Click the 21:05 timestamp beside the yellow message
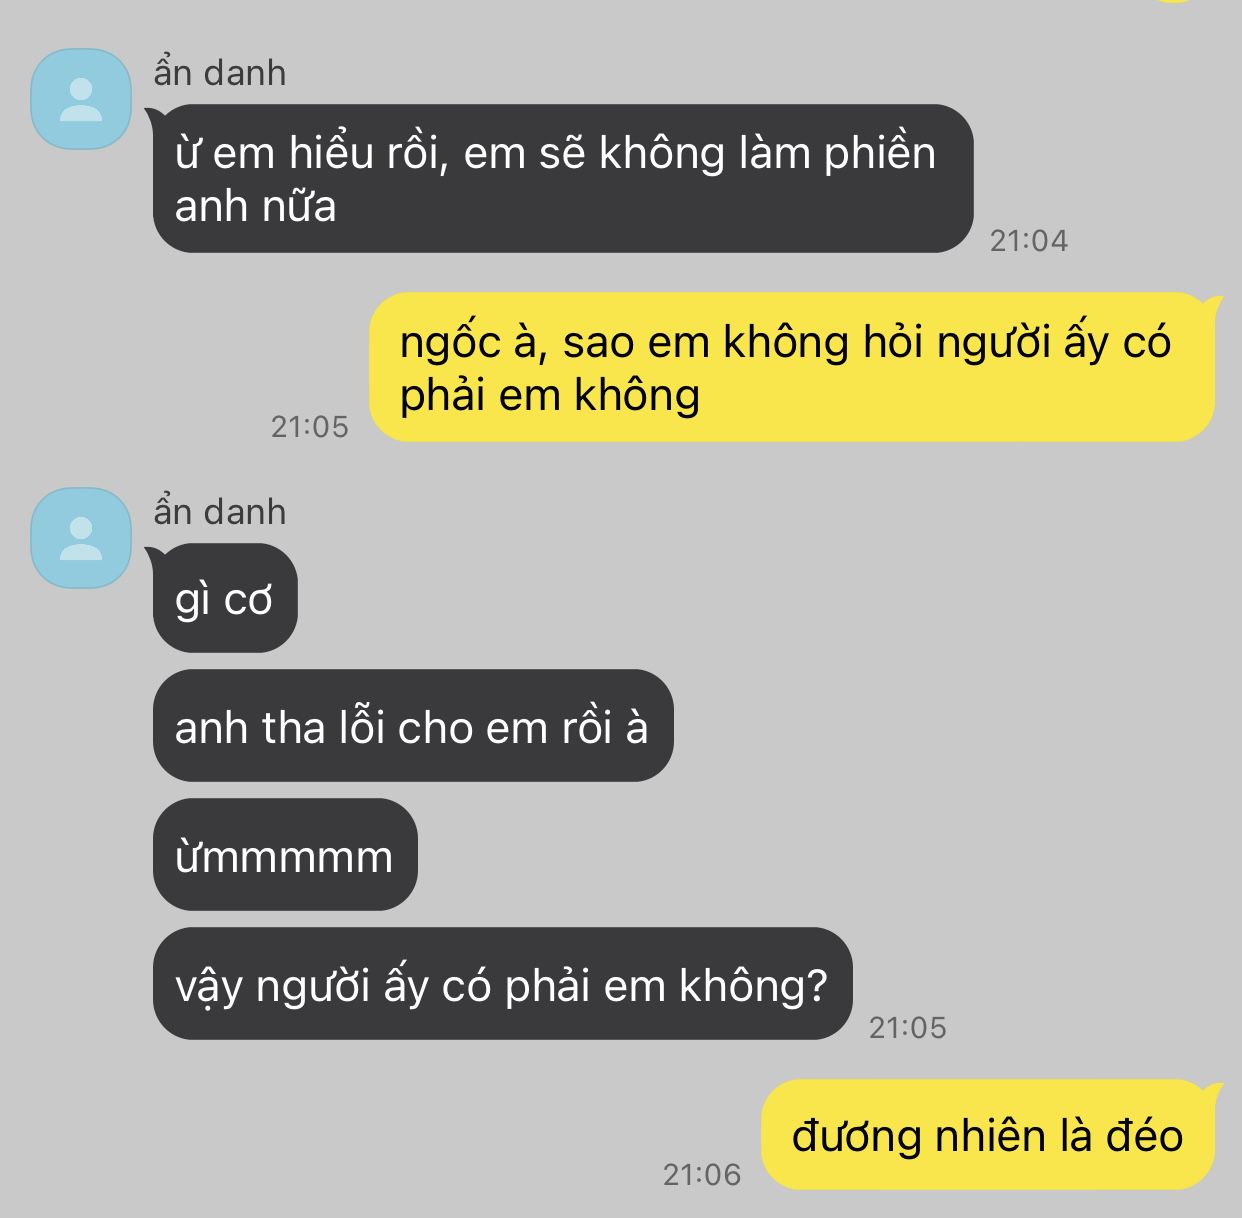Image resolution: width=1242 pixels, height=1218 pixels. pos(310,427)
